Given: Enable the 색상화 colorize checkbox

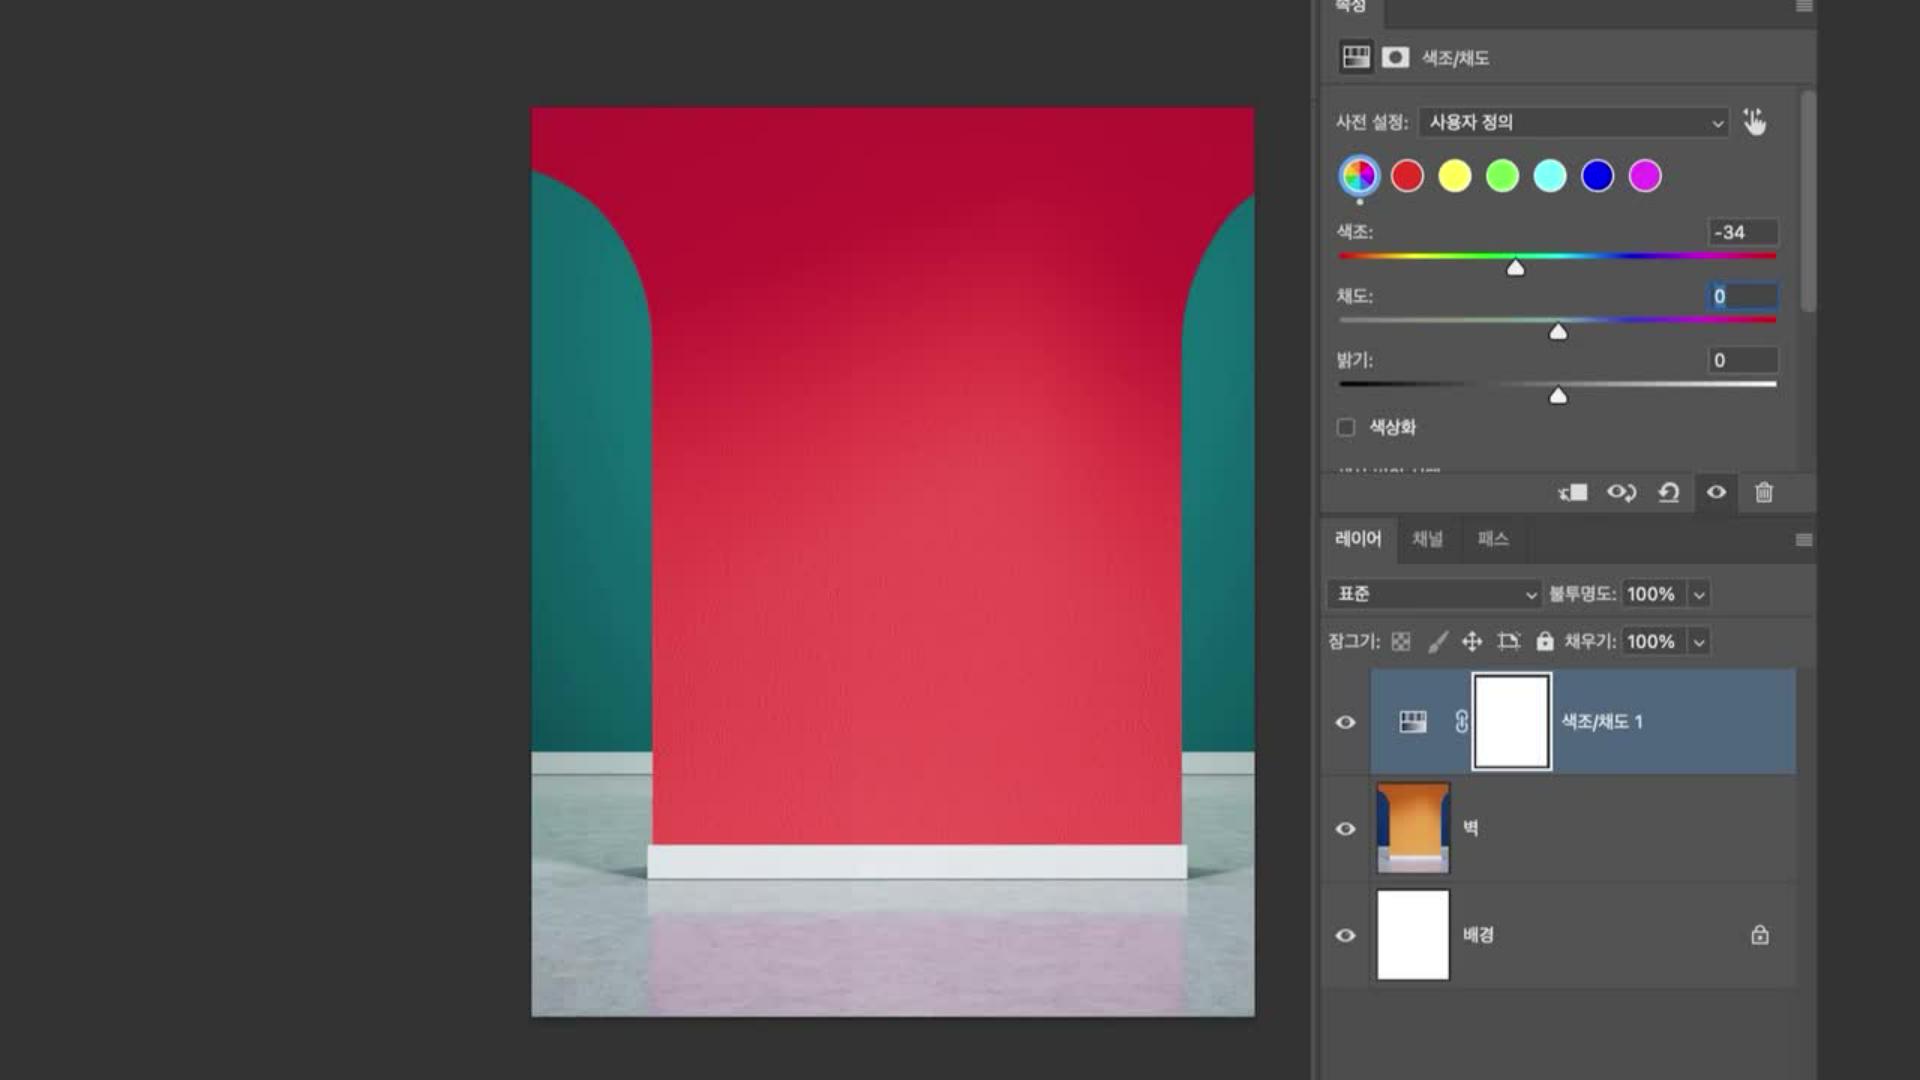Looking at the screenshot, I should [1346, 428].
